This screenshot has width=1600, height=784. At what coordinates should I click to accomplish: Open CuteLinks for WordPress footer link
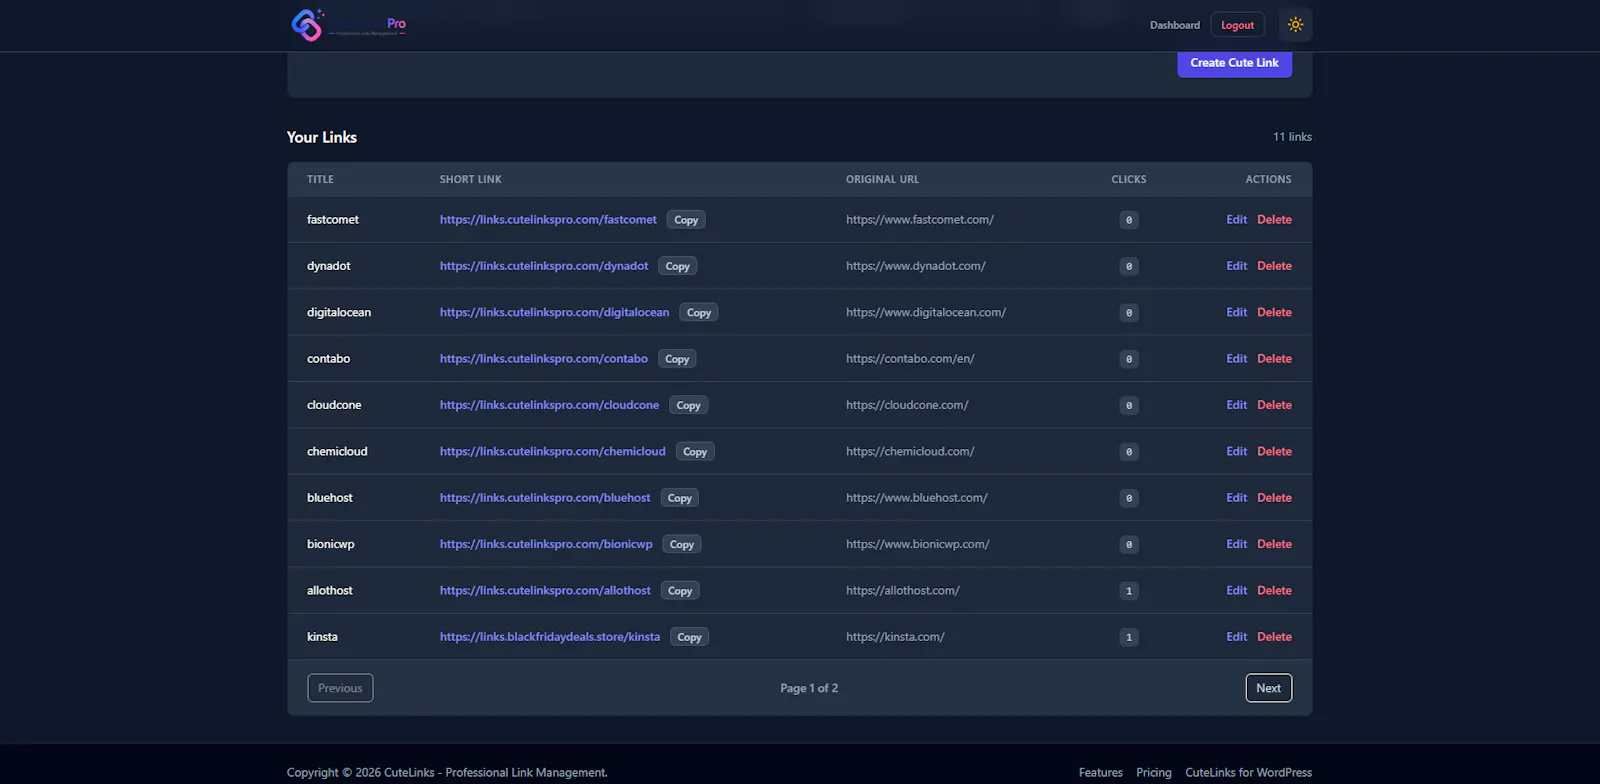tap(1248, 773)
